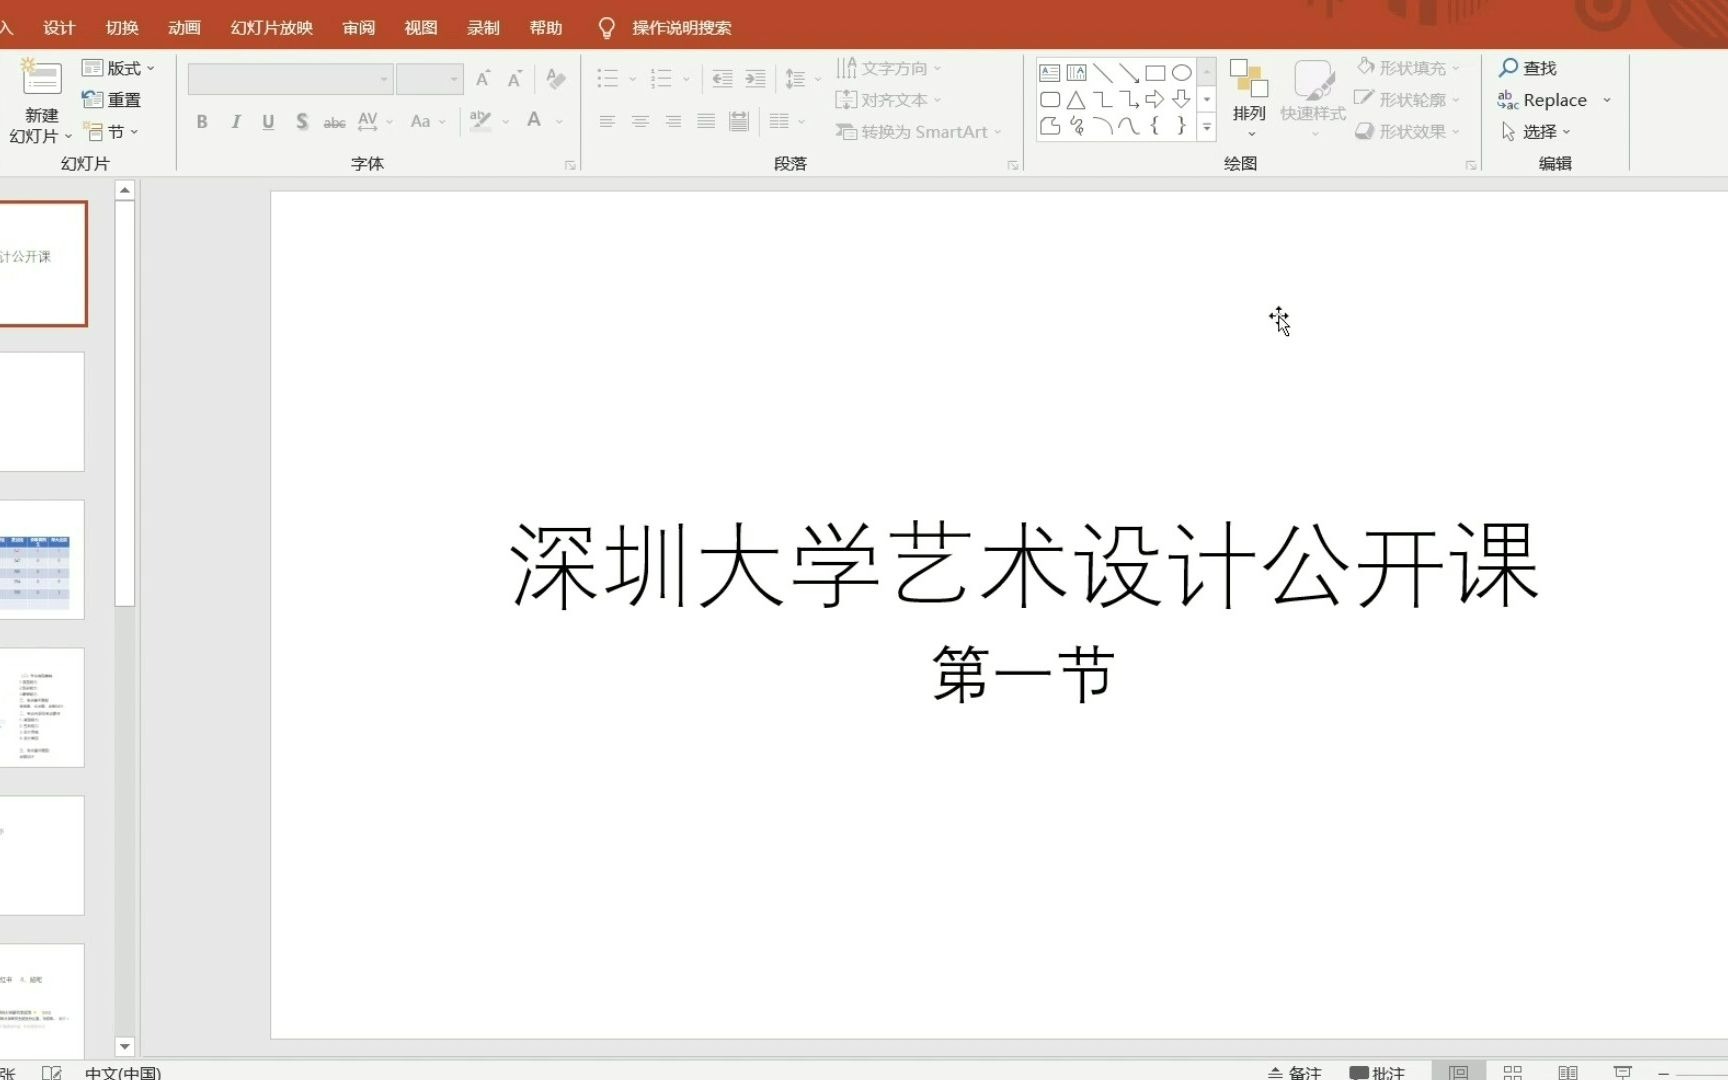This screenshot has height=1080, width=1728.
Task: Click the Arrange (排列) icon
Action: tap(1249, 80)
